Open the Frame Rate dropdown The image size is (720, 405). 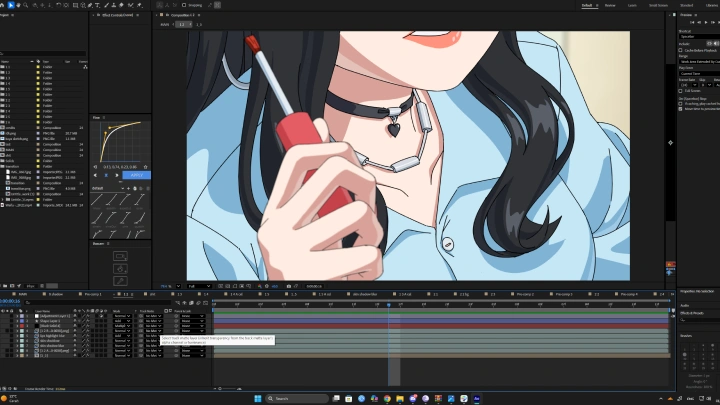click(689, 85)
